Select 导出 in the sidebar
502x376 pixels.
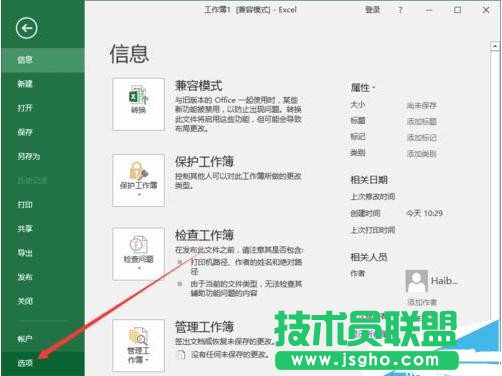click(43, 253)
